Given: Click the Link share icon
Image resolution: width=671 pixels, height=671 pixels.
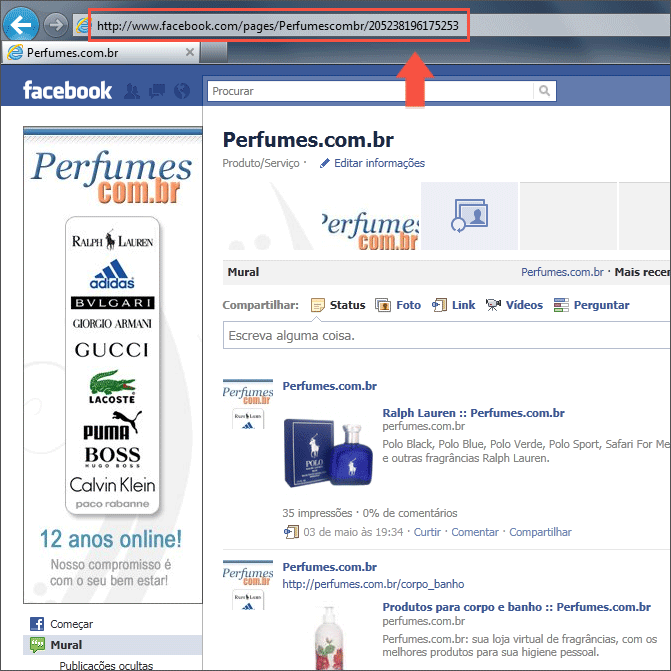Looking at the screenshot, I should [439, 305].
